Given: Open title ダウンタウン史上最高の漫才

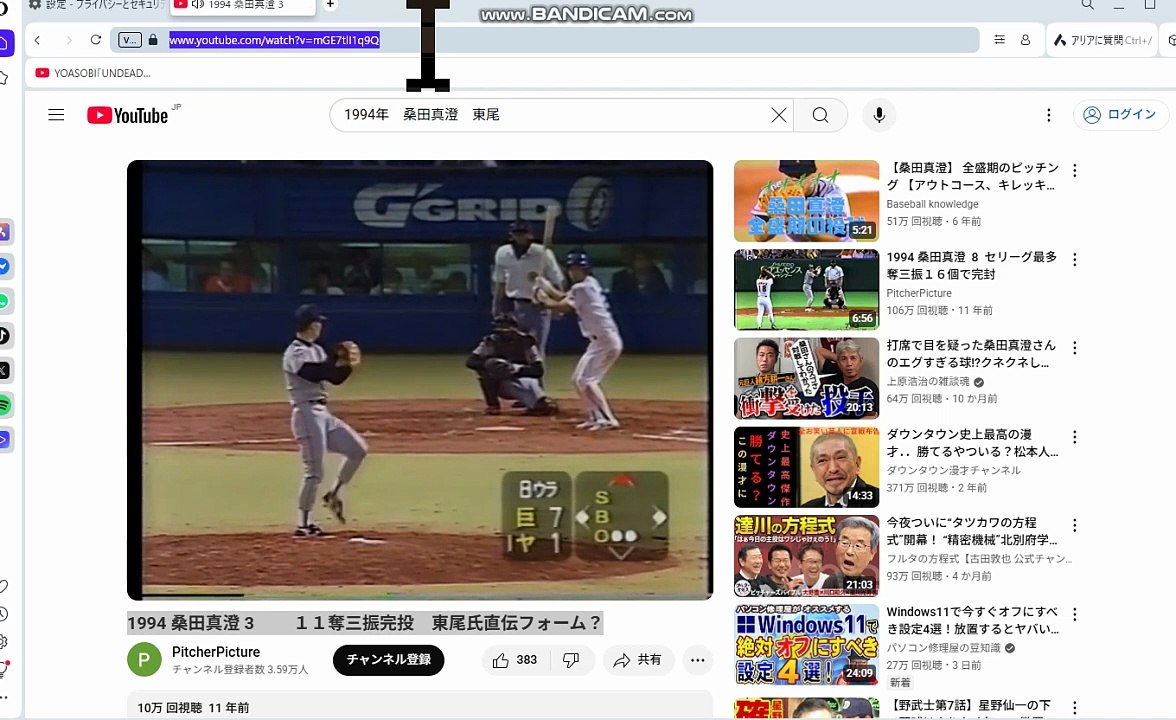Looking at the screenshot, I should tap(973, 442).
